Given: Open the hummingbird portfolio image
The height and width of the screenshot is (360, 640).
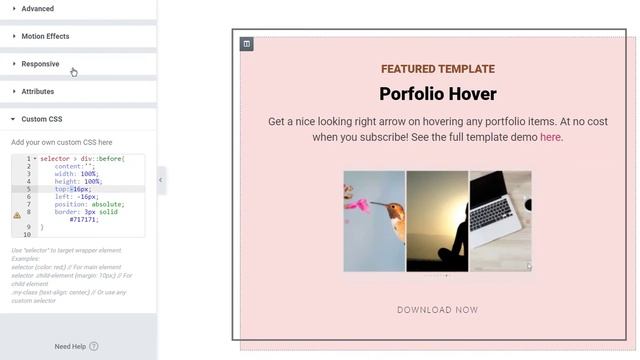Looking at the screenshot, I should tap(374, 221).
